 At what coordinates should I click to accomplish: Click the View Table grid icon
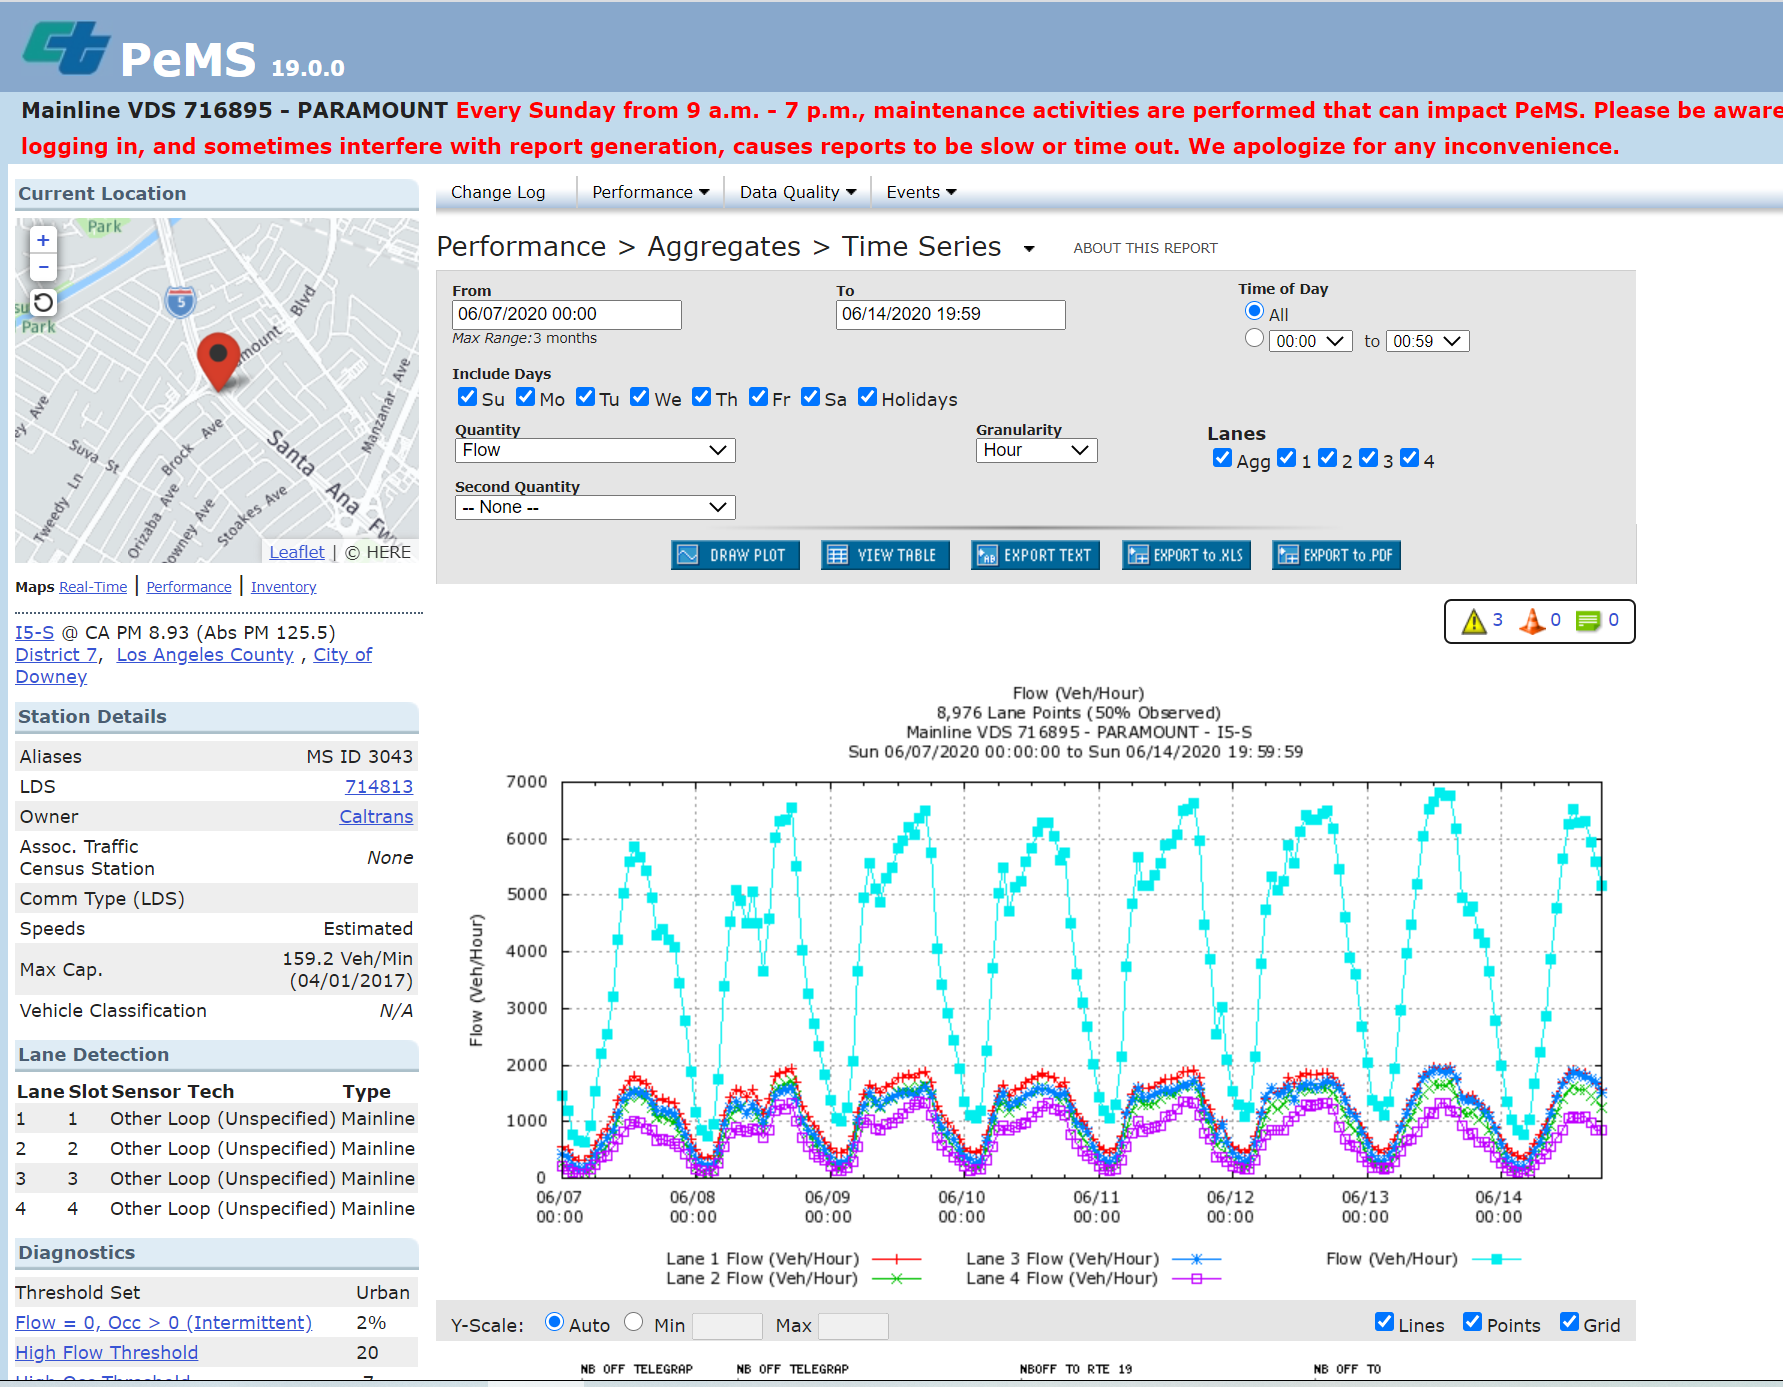pos(837,555)
